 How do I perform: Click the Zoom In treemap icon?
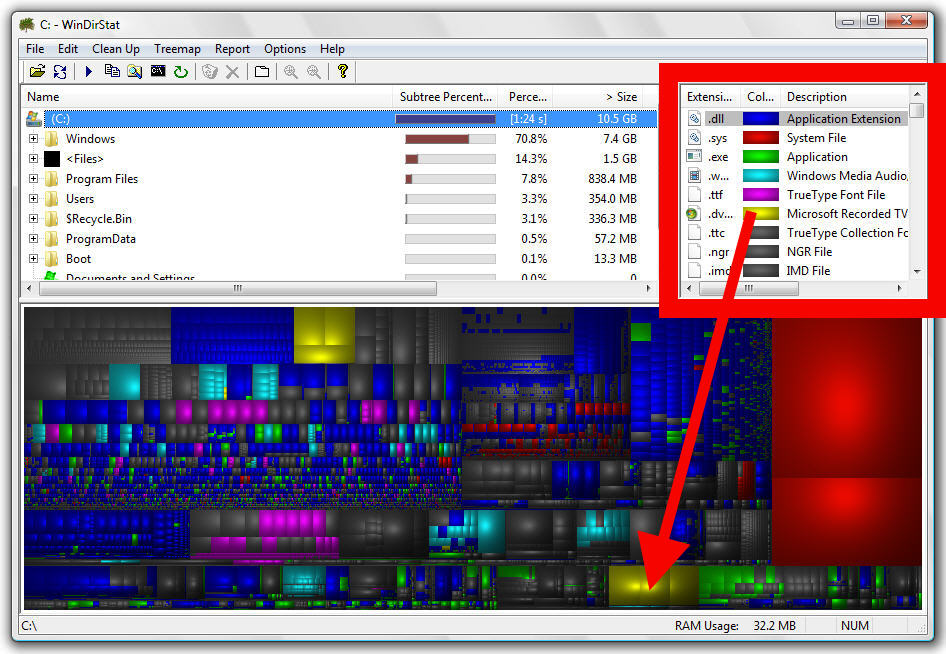click(x=291, y=72)
